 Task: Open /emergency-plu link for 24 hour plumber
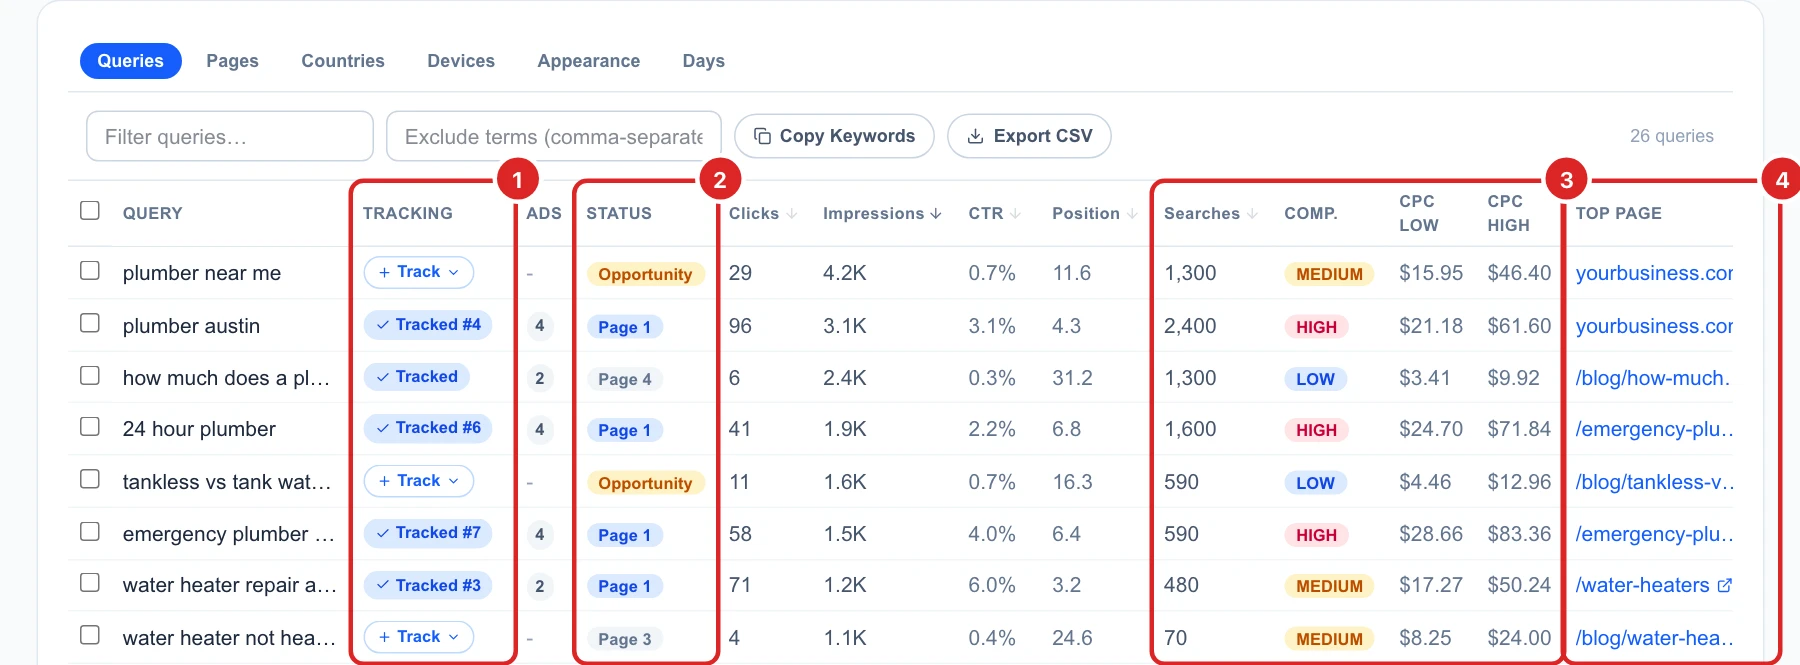(x=1654, y=429)
